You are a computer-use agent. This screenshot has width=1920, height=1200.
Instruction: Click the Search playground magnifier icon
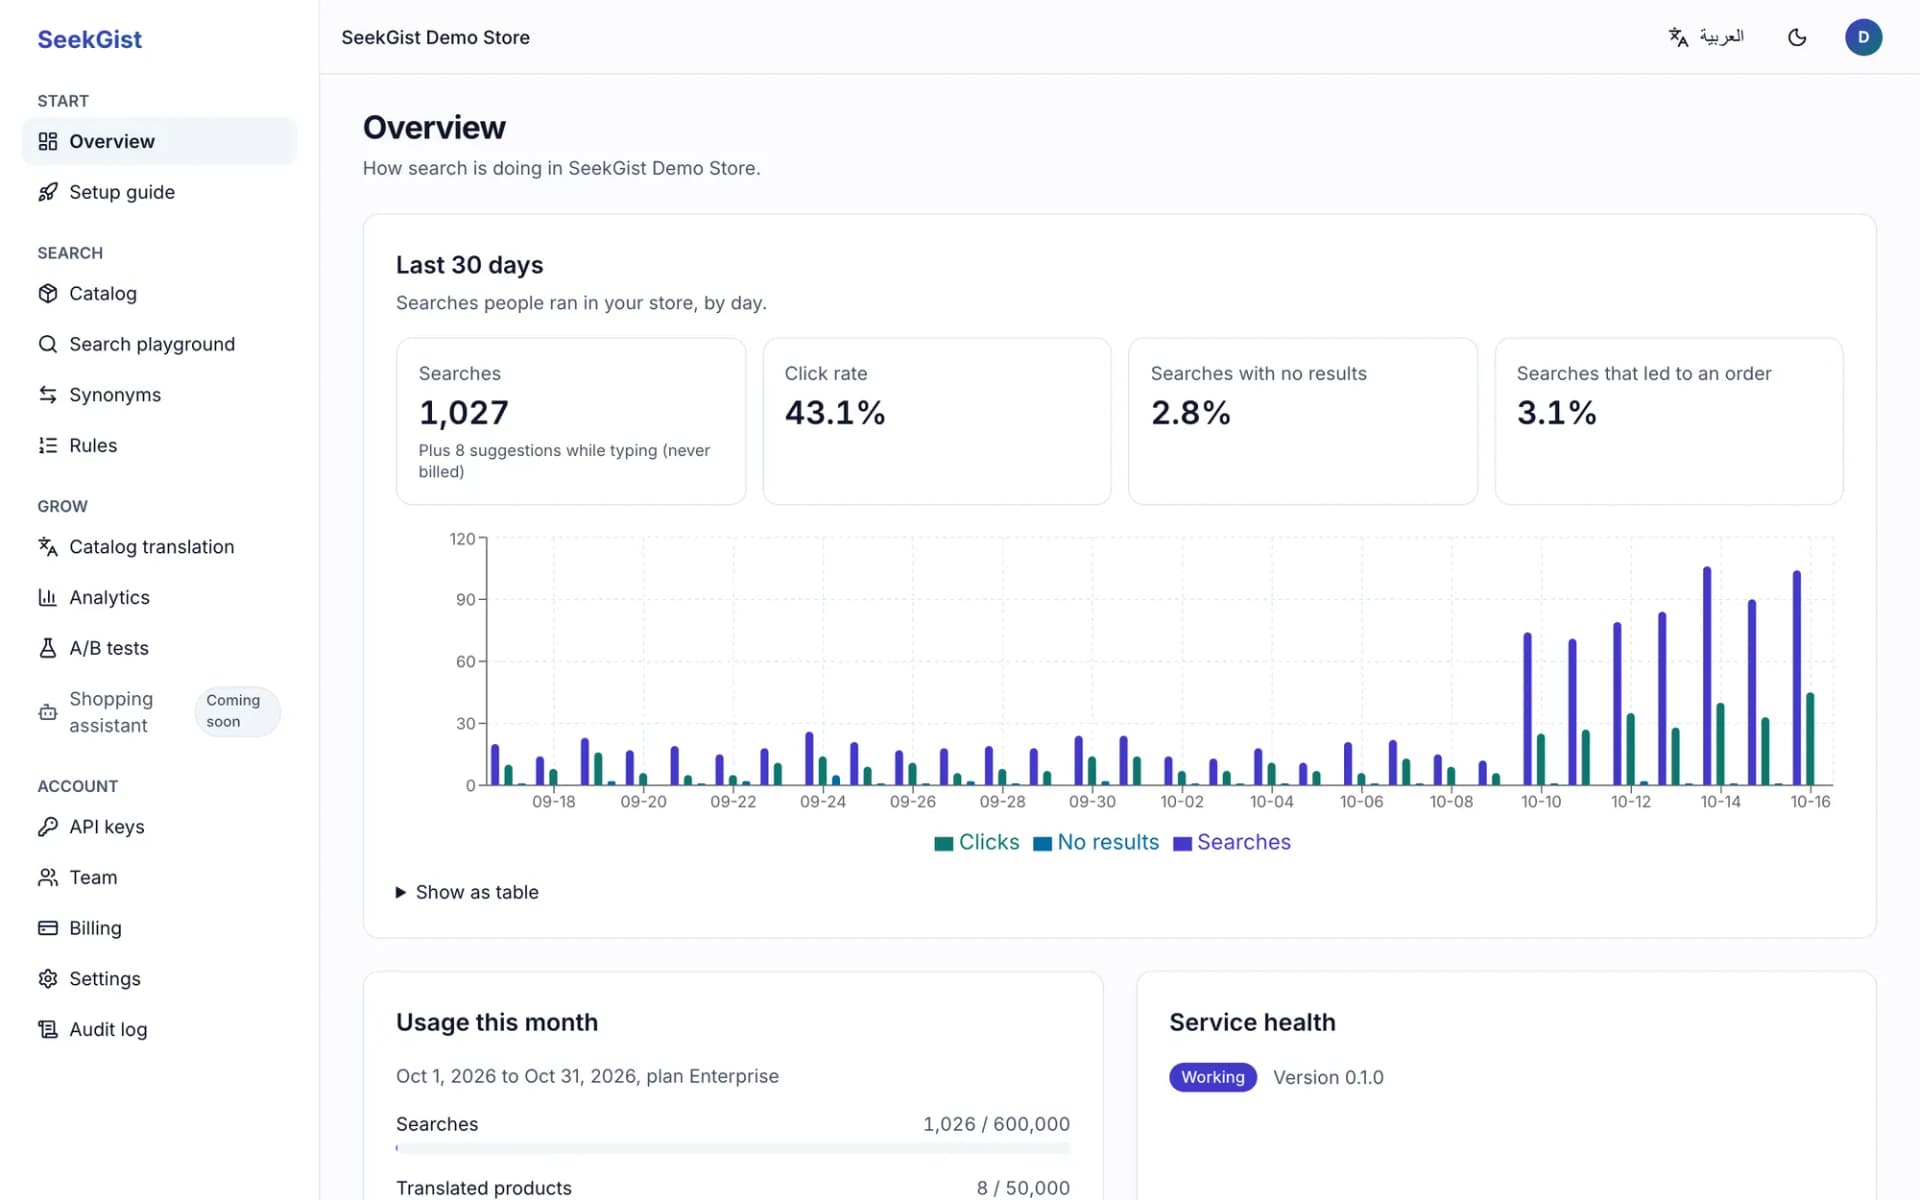tap(47, 344)
